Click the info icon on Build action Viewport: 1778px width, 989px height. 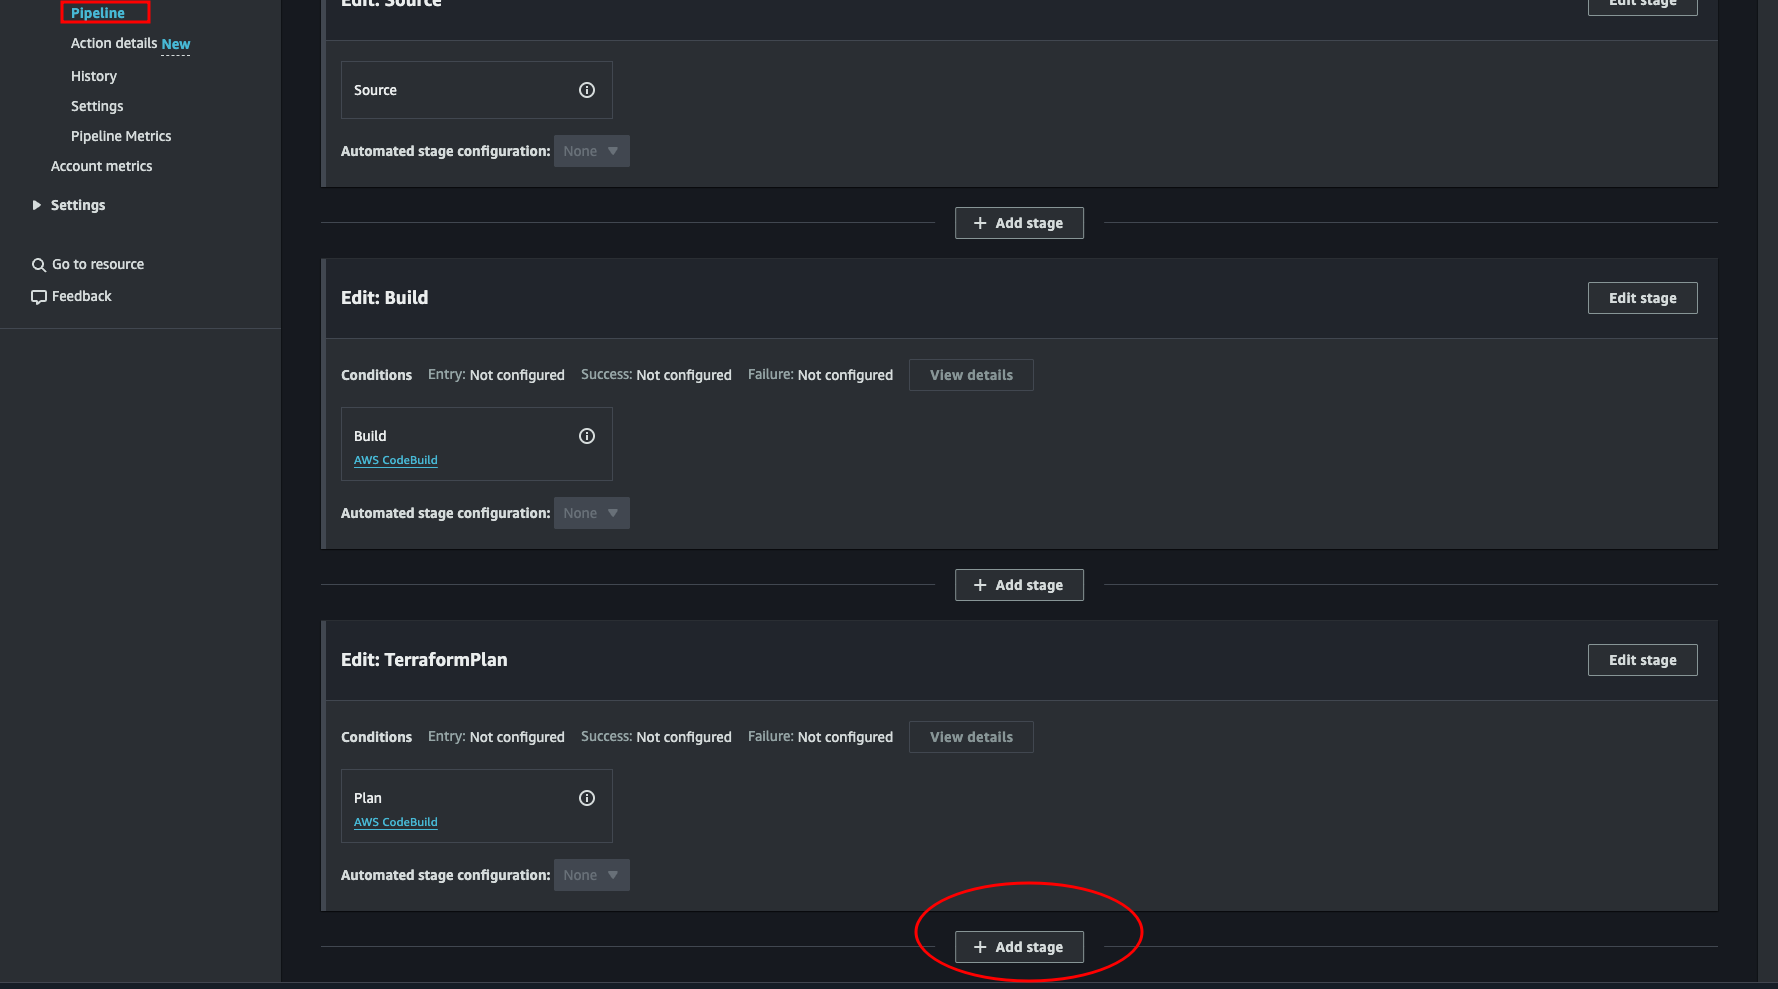pos(587,436)
